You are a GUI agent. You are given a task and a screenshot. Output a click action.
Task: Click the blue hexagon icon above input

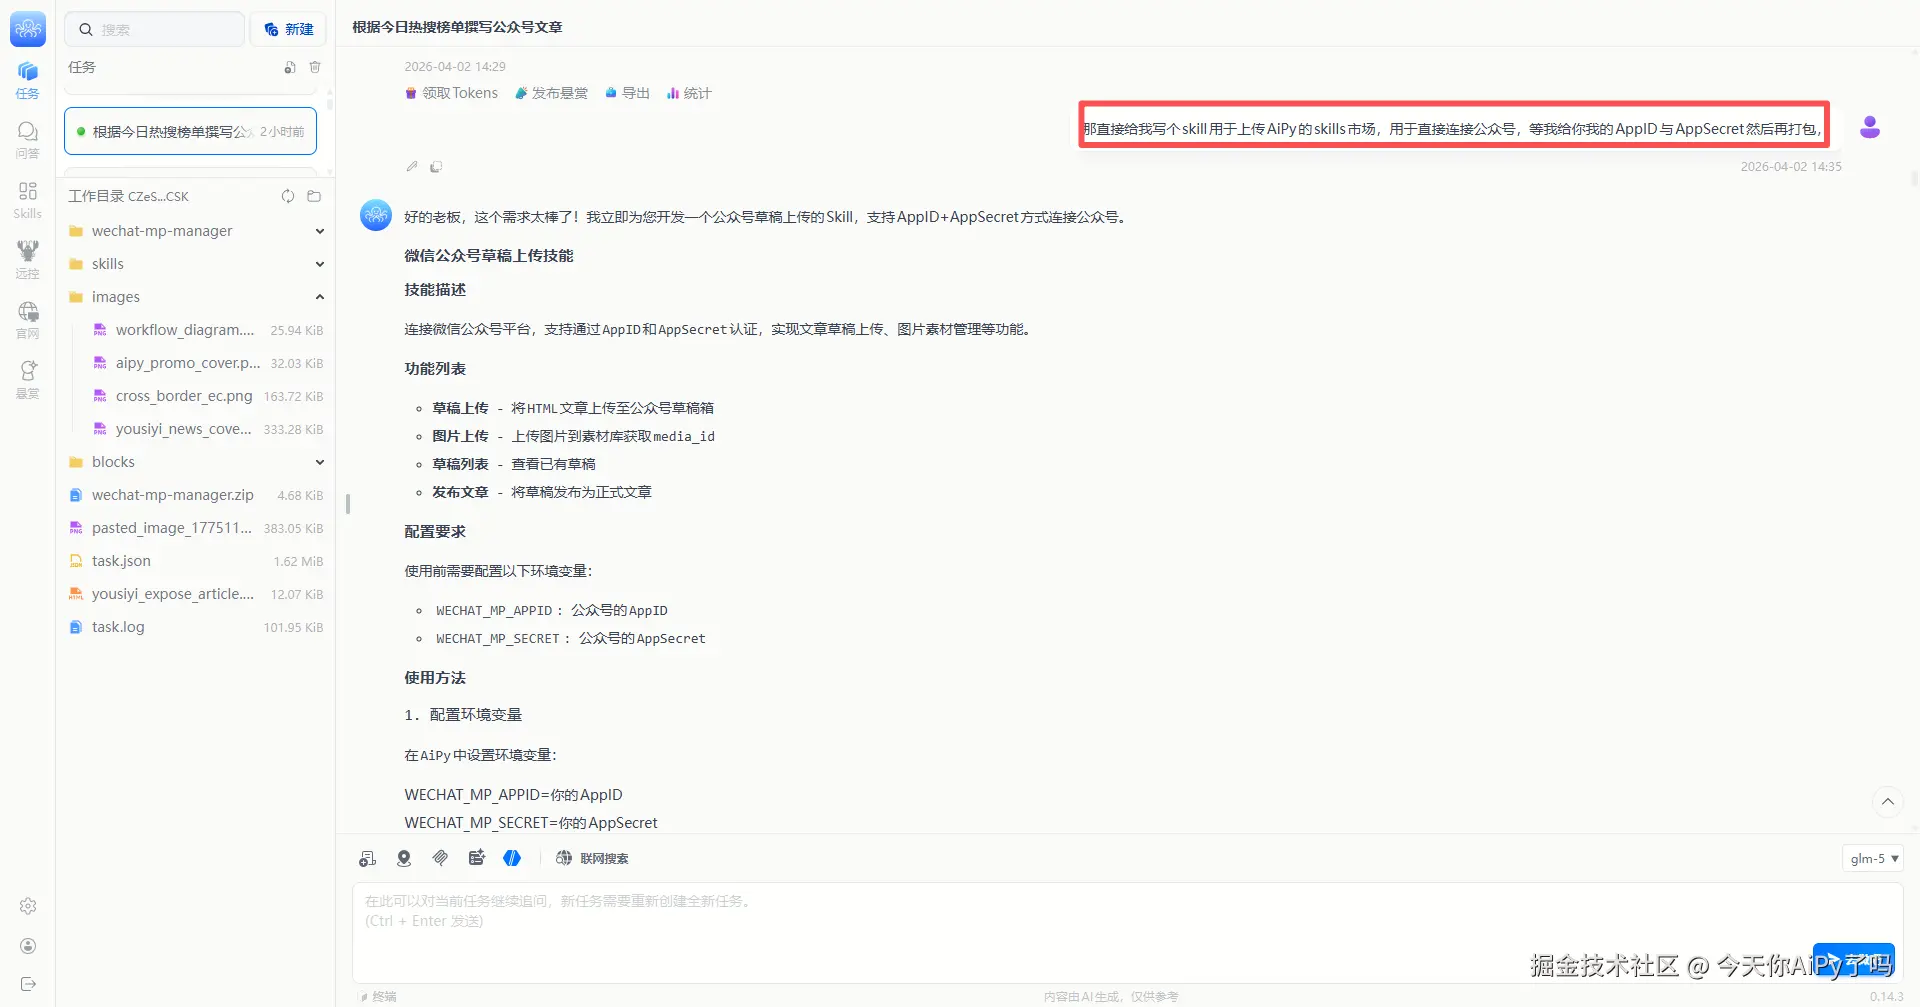[x=512, y=858]
